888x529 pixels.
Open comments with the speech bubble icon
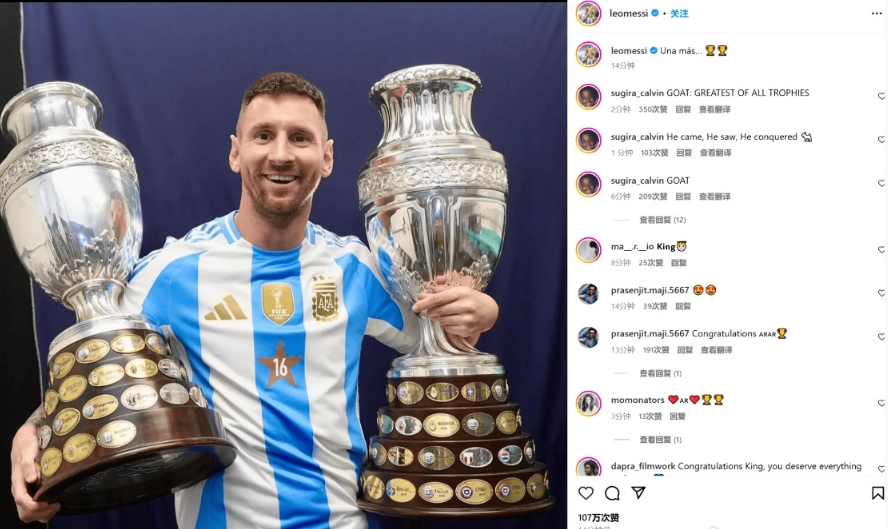[x=612, y=493]
